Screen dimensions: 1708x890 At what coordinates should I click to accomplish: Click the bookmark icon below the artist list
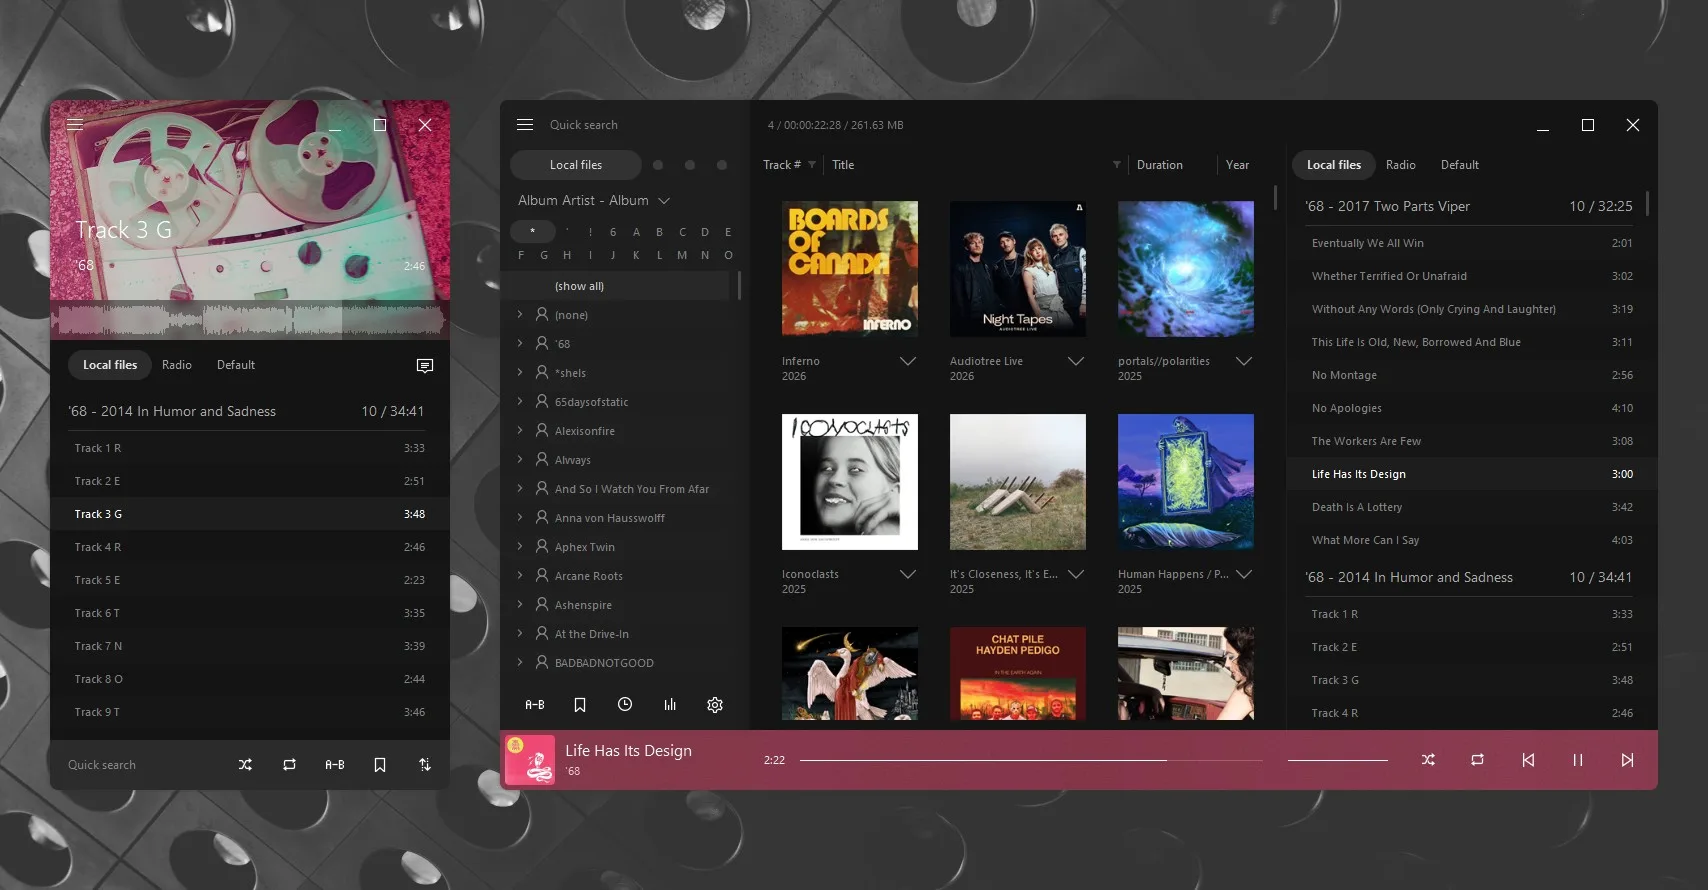click(x=580, y=705)
